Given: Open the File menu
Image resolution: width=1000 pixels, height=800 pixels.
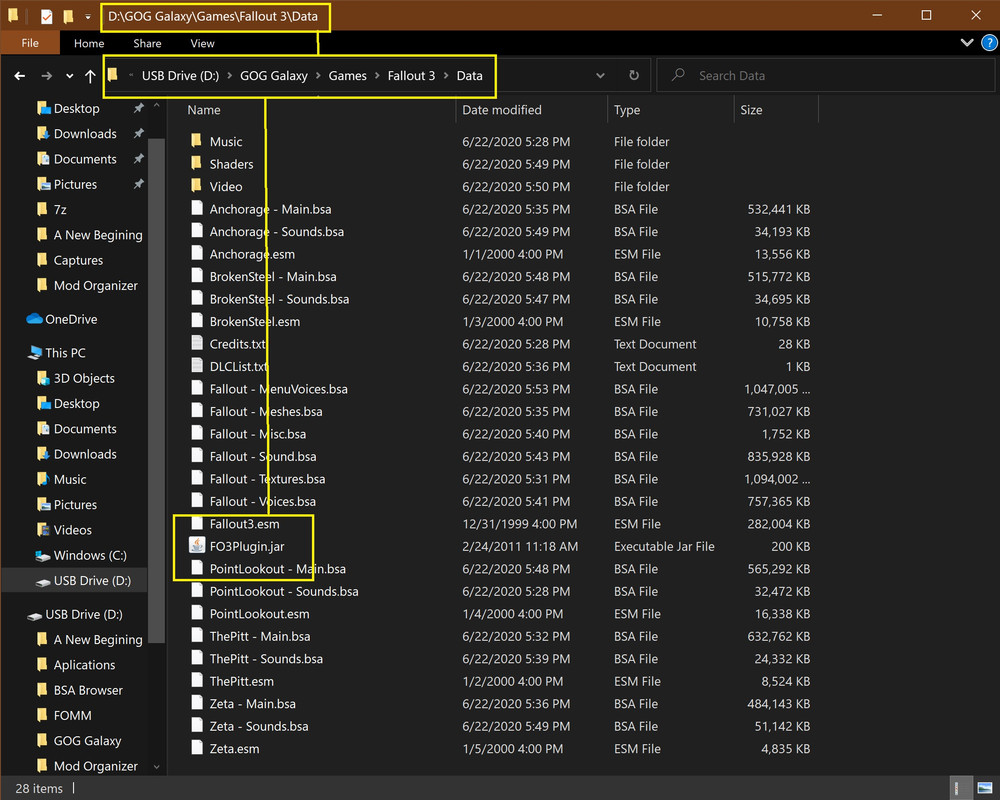Looking at the screenshot, I should pyautogui.click(x=30, y=43).
